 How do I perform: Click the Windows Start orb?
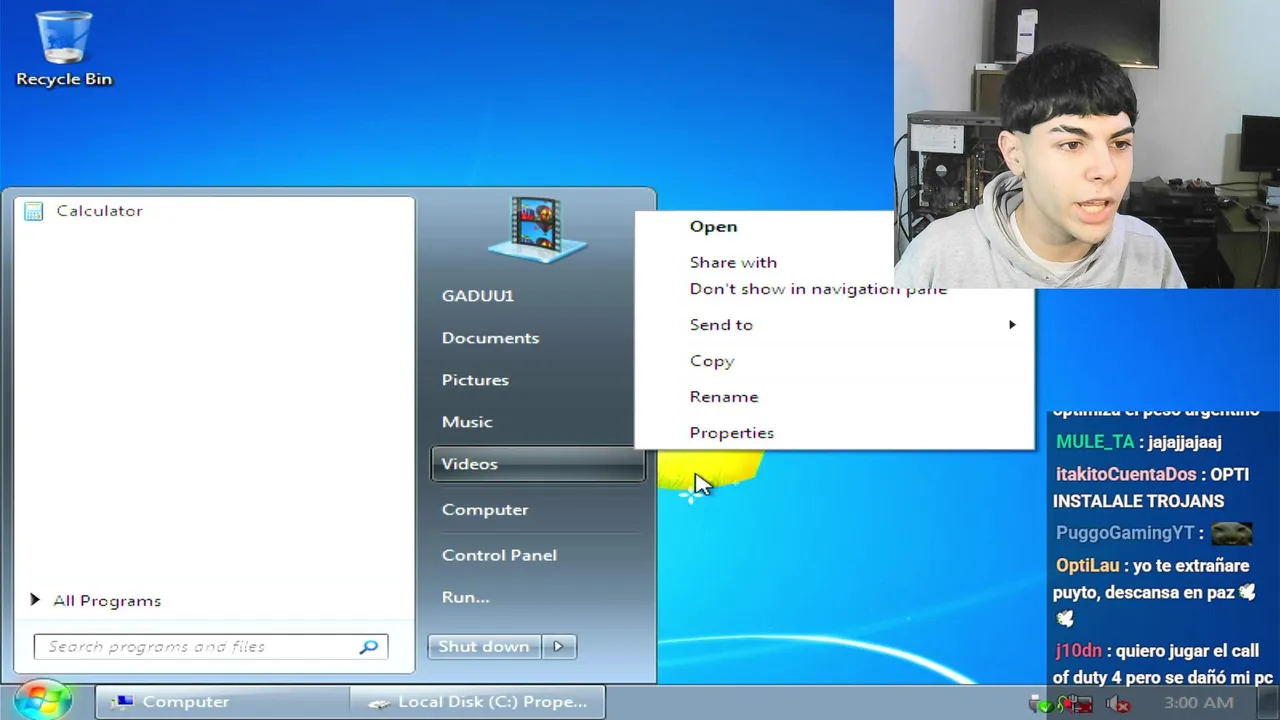42,700
